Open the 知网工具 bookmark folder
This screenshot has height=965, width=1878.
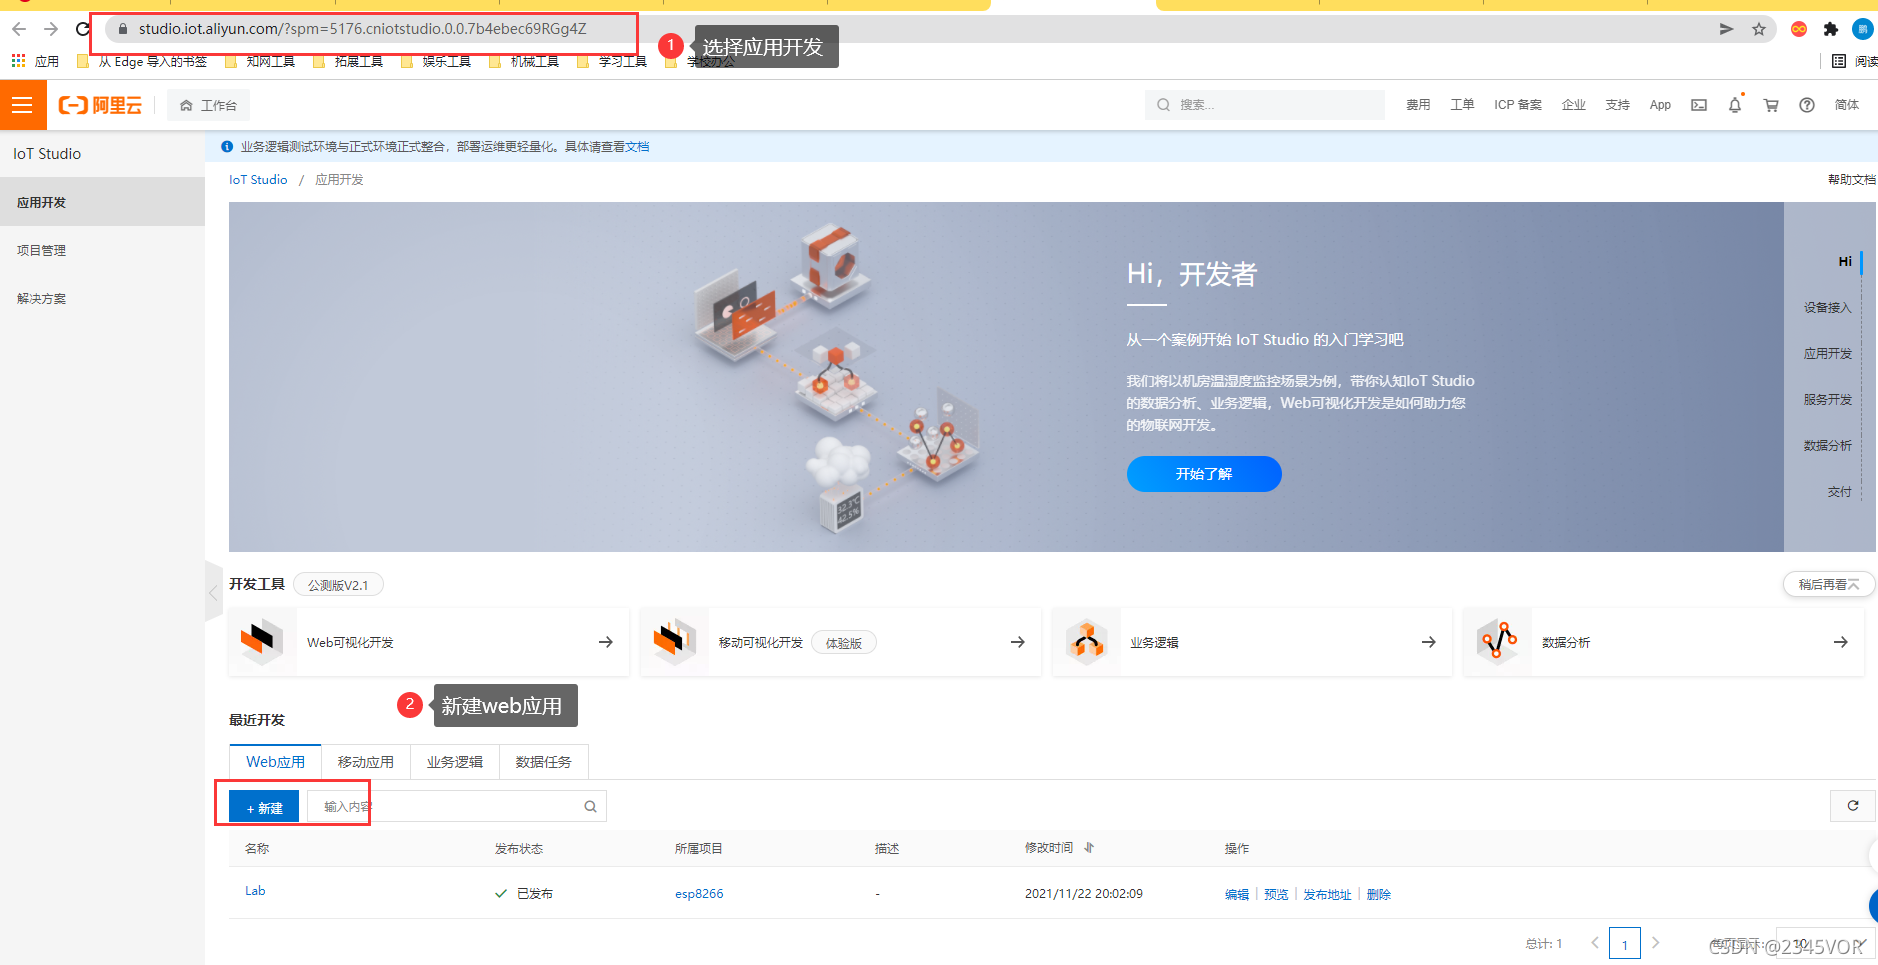pos(260,62)
